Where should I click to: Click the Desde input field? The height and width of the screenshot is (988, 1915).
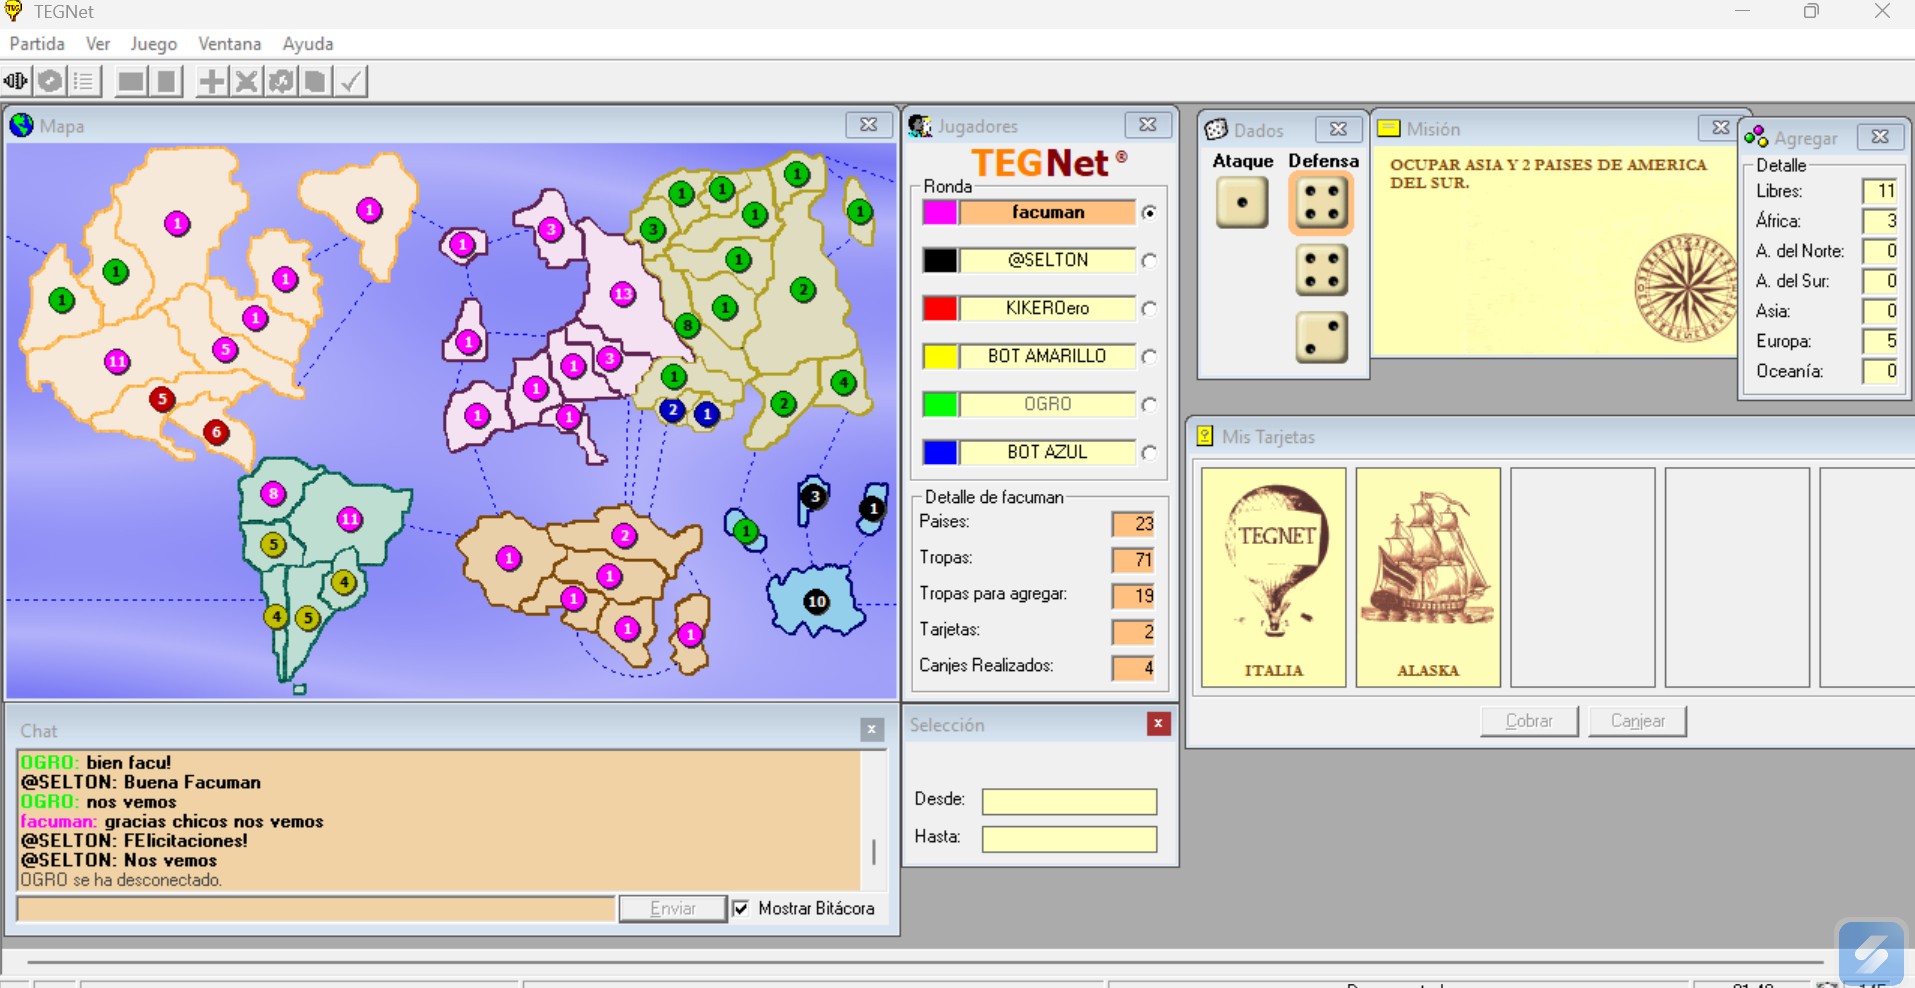[x=1069, y=801]
